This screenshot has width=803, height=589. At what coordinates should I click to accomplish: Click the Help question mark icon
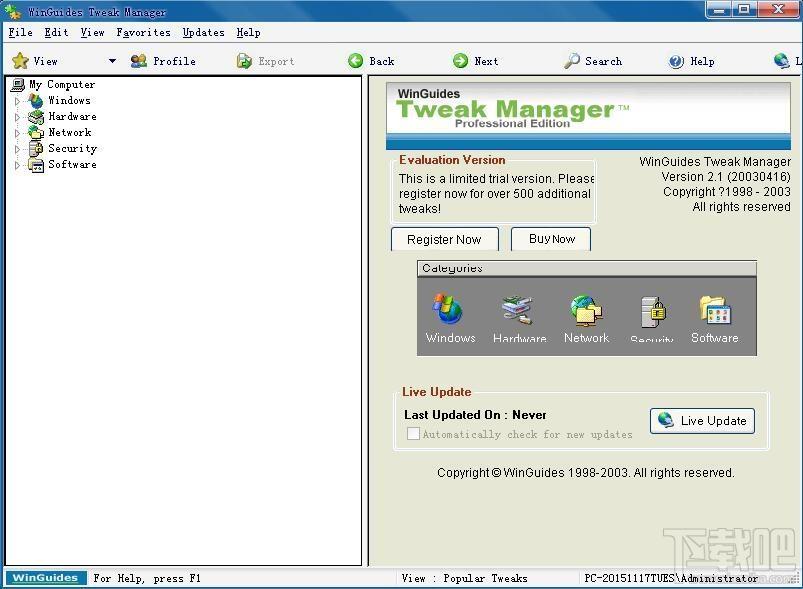[677, 61]
